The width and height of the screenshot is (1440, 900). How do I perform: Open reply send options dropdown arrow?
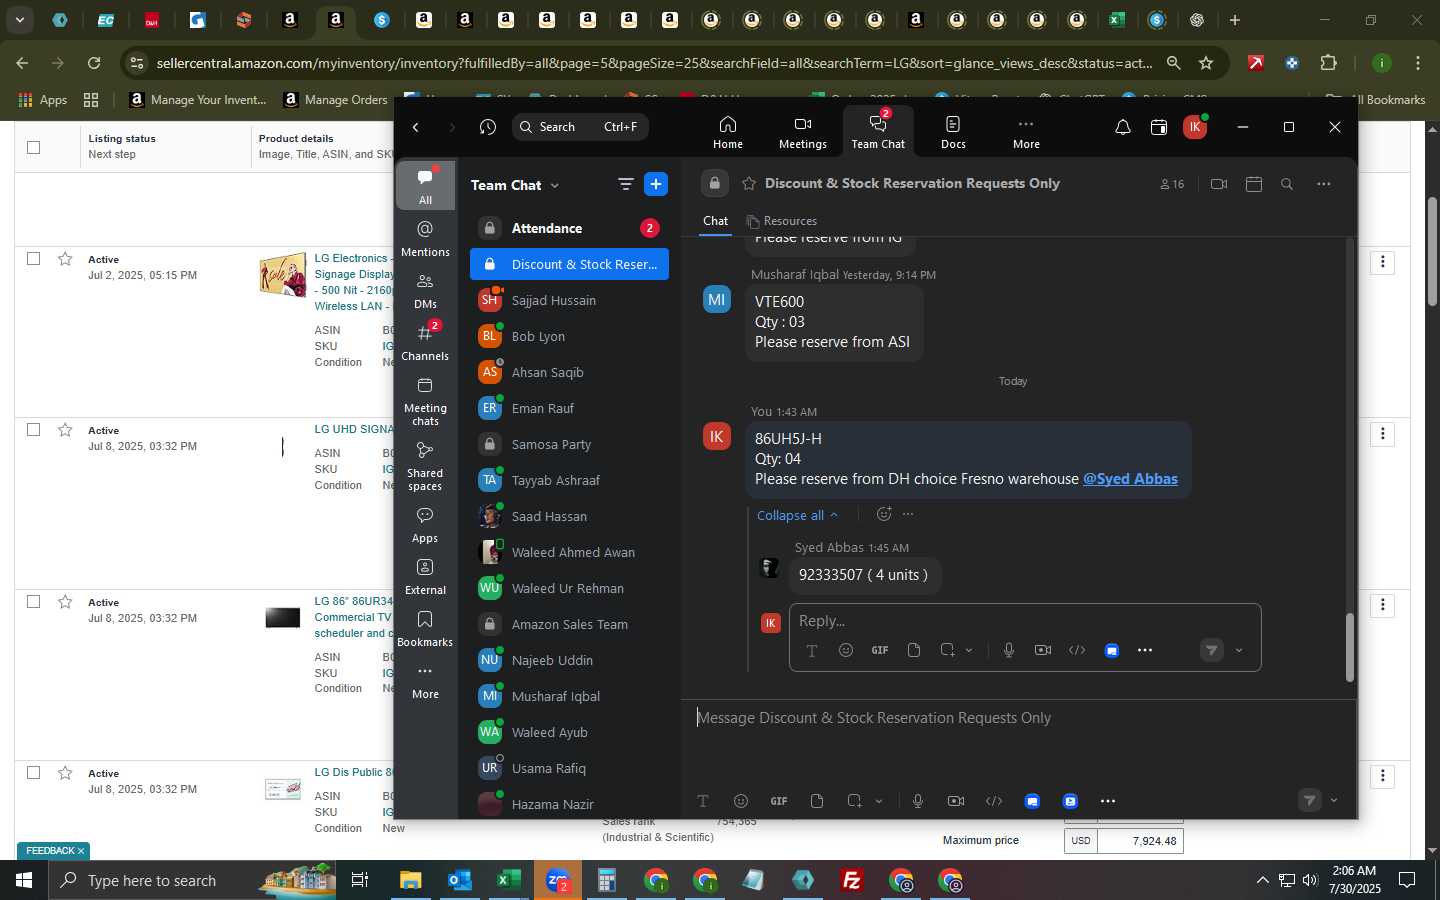[1239, 650]
